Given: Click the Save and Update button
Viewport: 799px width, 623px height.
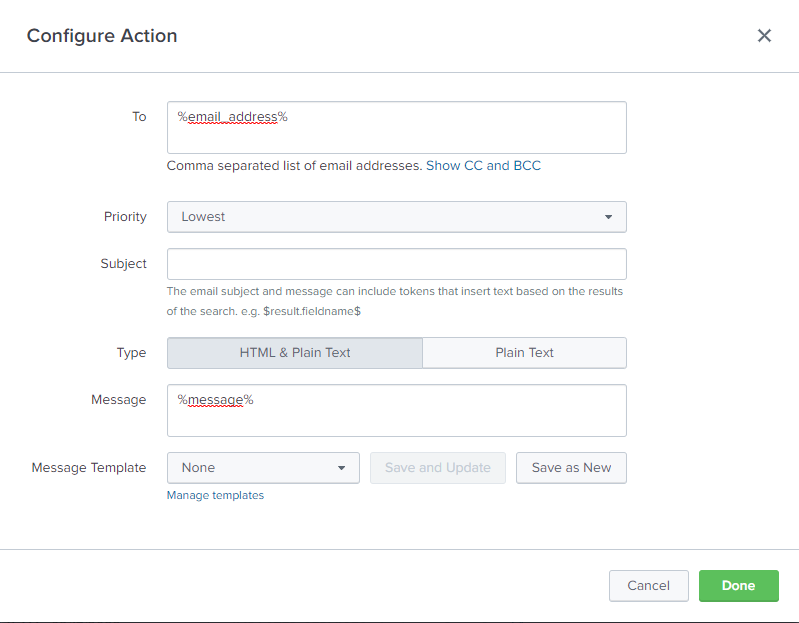Looking at the screenshot, I should pyautogui.click(x=437, y=468).
